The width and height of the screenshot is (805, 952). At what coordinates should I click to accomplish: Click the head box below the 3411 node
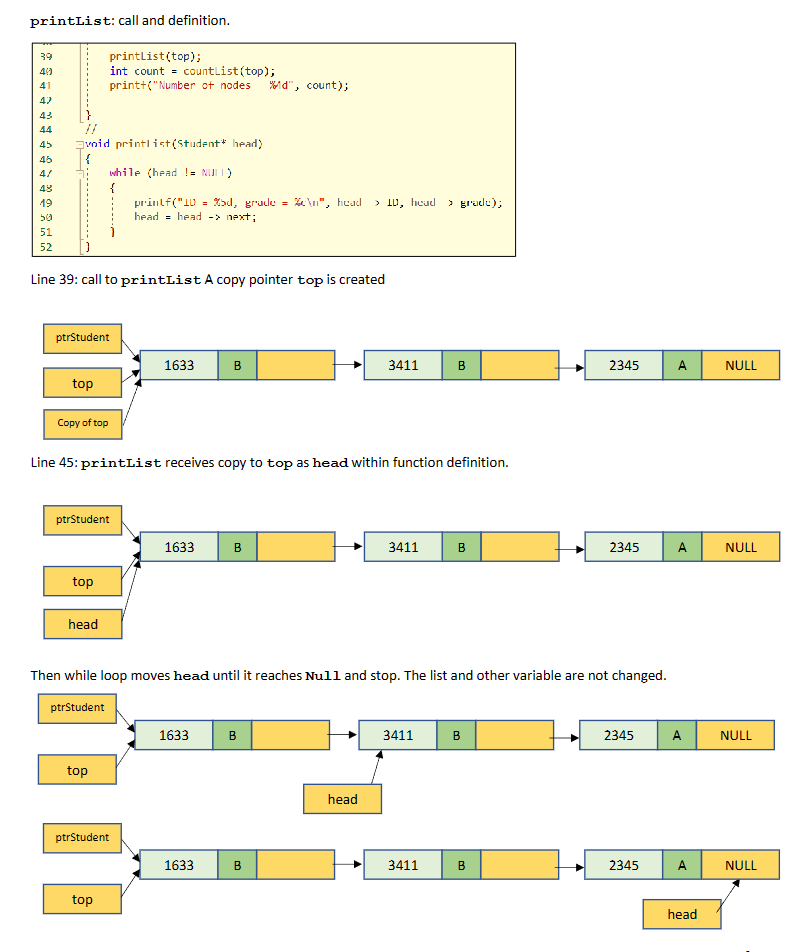pos(342,798)
